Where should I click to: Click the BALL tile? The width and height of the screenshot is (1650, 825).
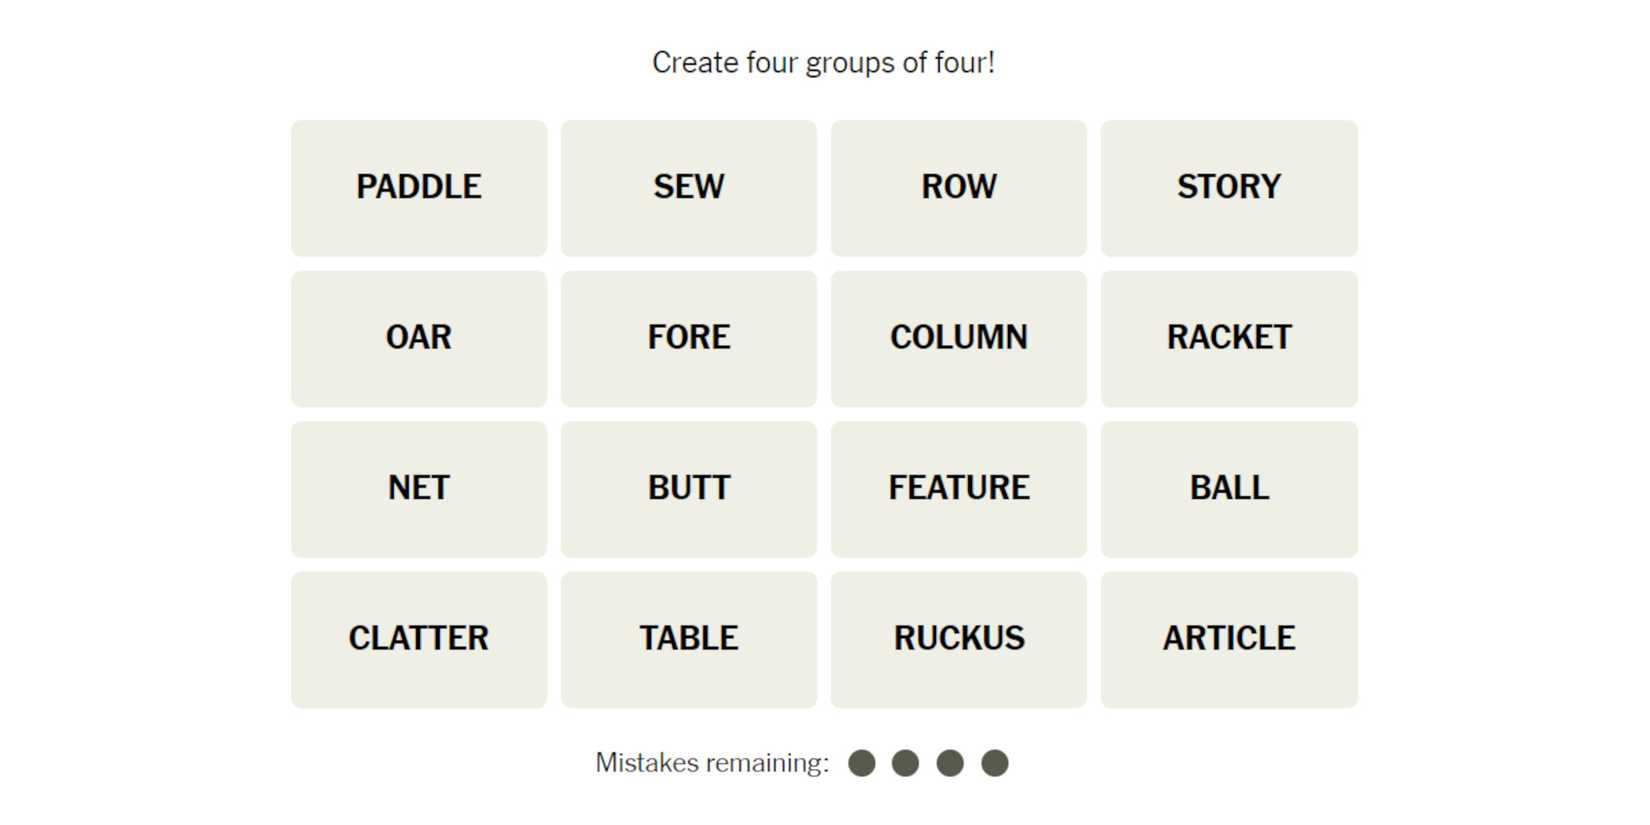[x=1229, y=489]
